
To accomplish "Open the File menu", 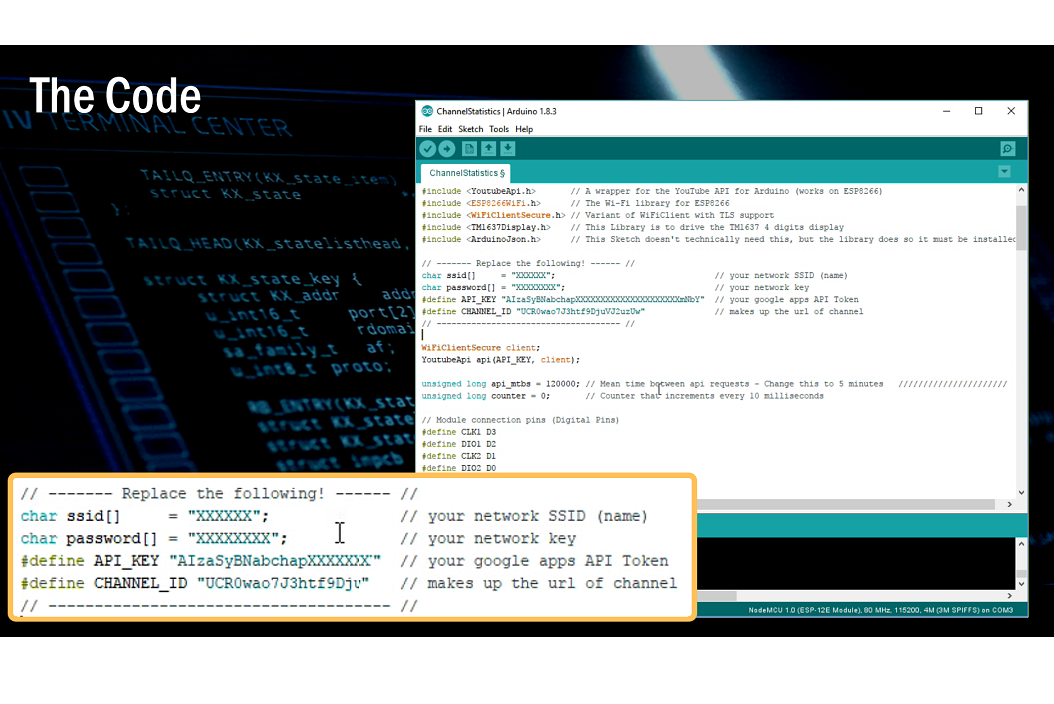I will pos(425,129).
